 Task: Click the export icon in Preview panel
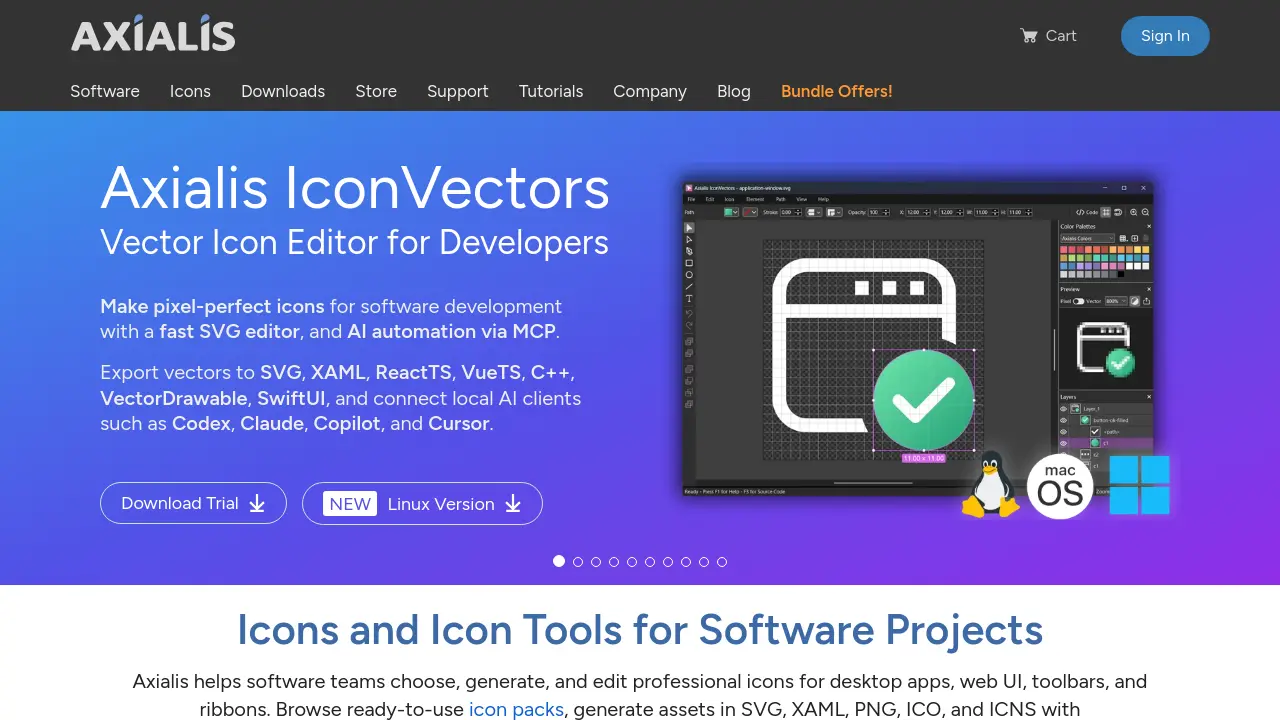(1146, 301)
